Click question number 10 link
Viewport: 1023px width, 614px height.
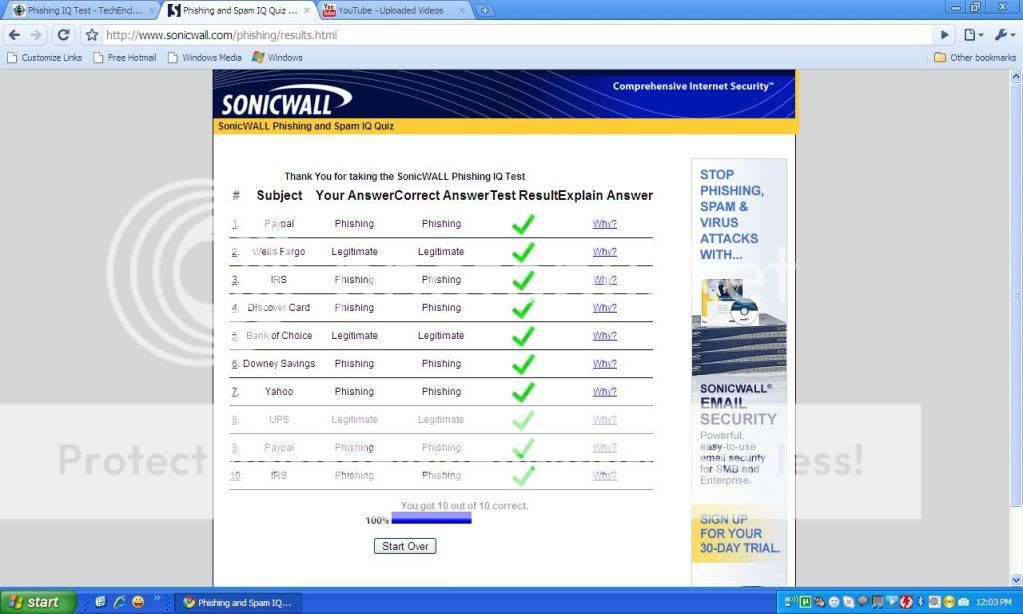coord(236,476)
